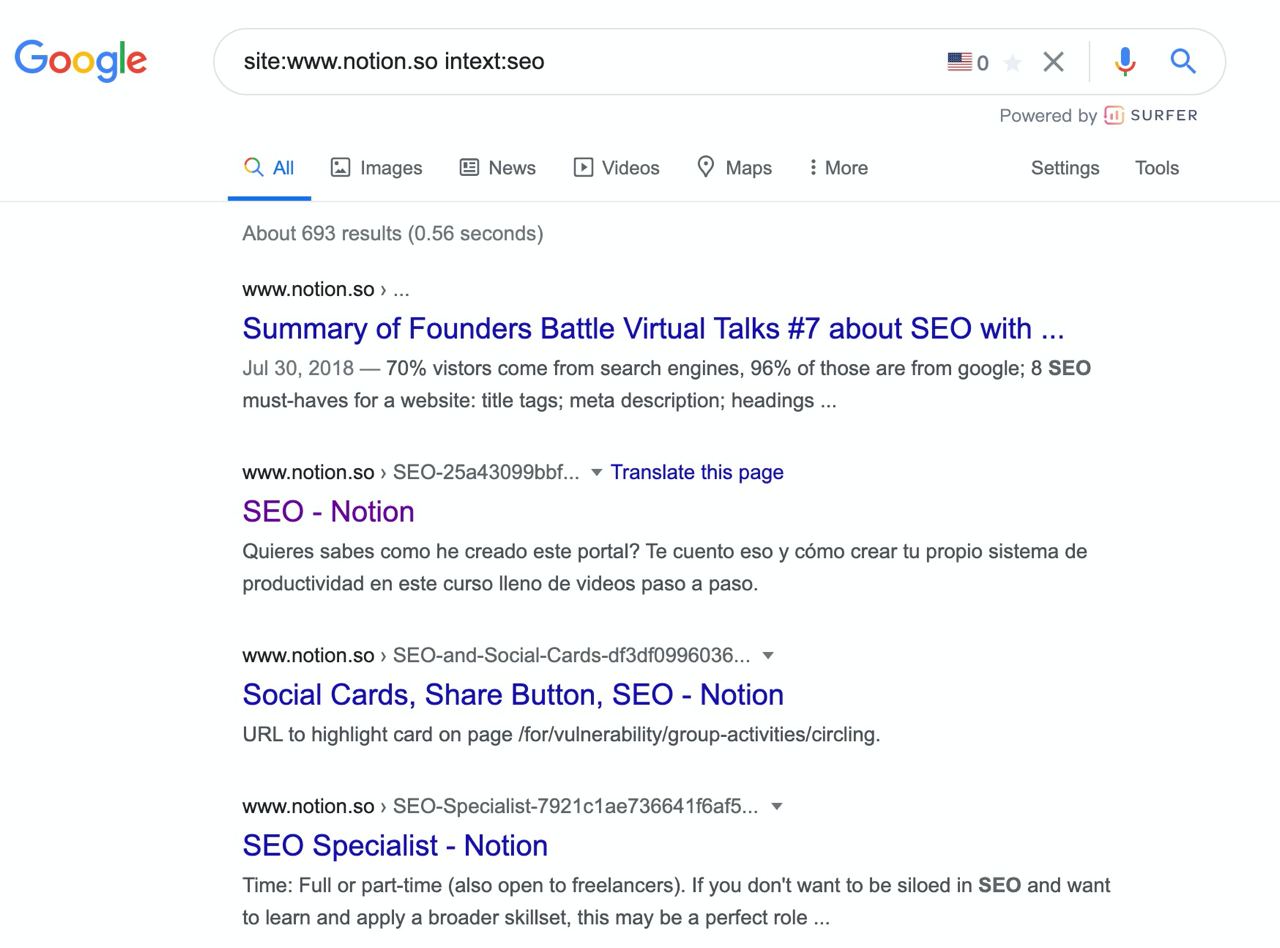Click the Google logo
Viewport: 1280px width, 948px height.
click(x=80, y=61)
